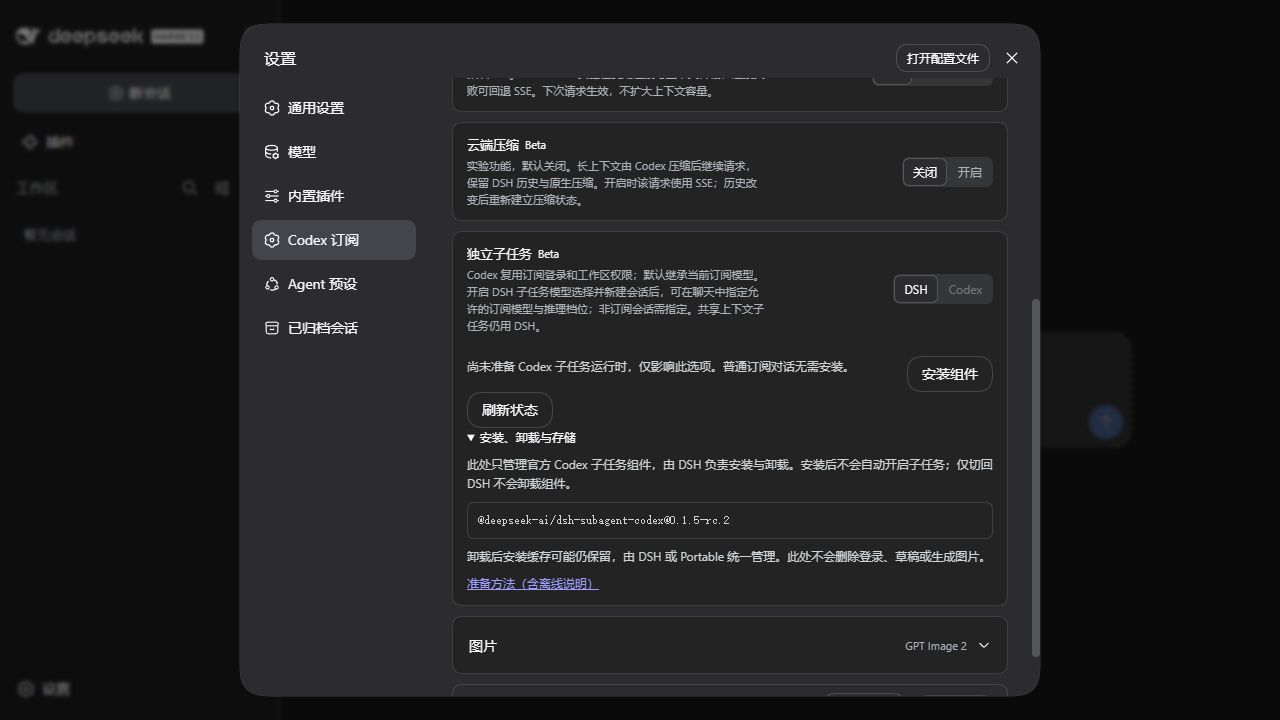
Task: Choose DSH for 独立子任务
Action: [x=916, y=289]
